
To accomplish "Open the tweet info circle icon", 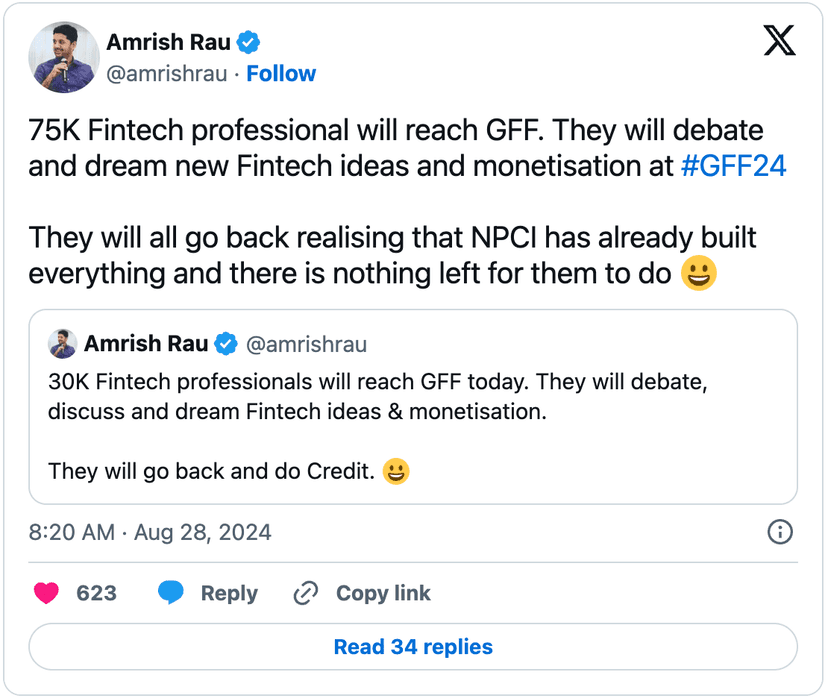I will [x=779, y=532].
